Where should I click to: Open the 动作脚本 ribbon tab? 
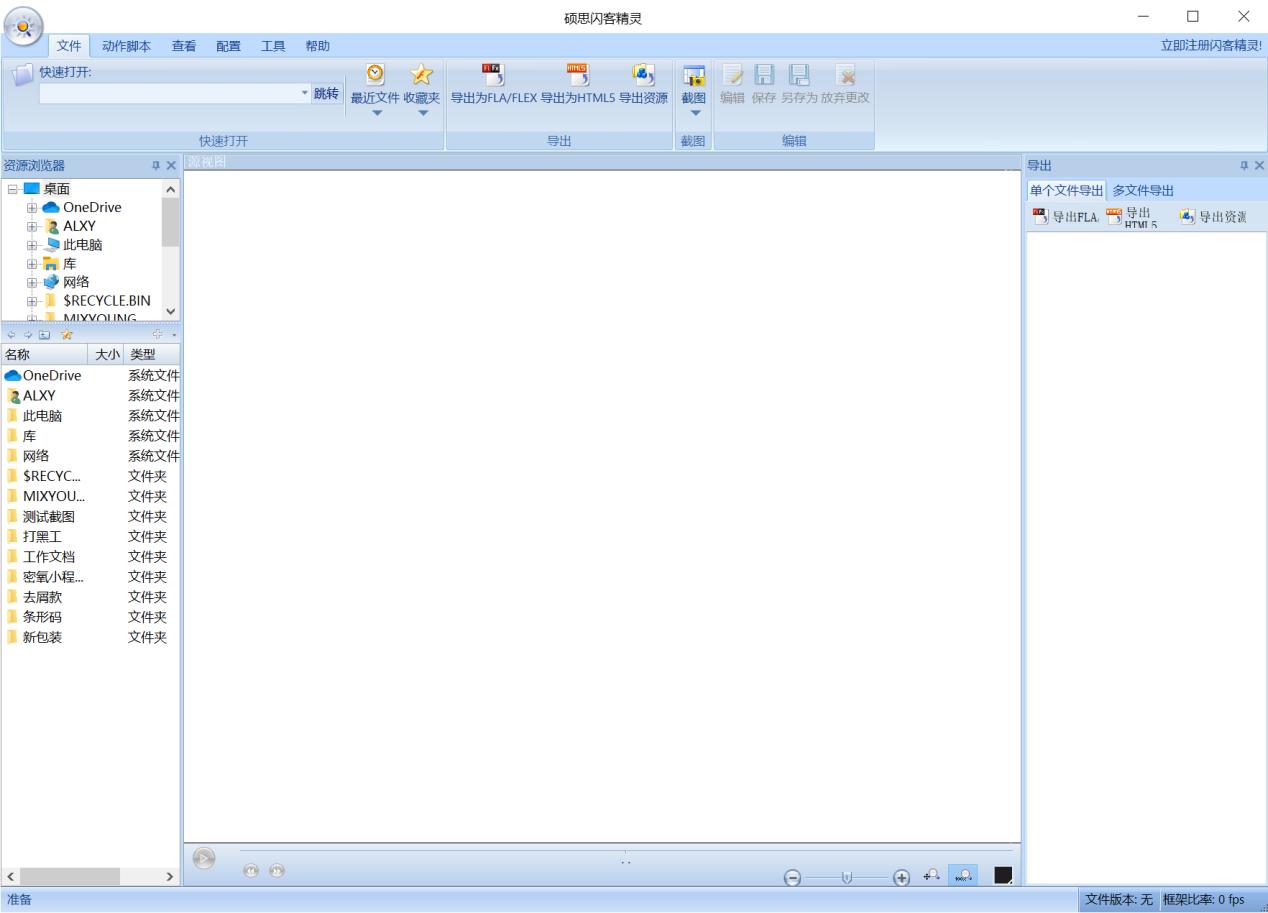pyautogui.click(x=126, y=46)
